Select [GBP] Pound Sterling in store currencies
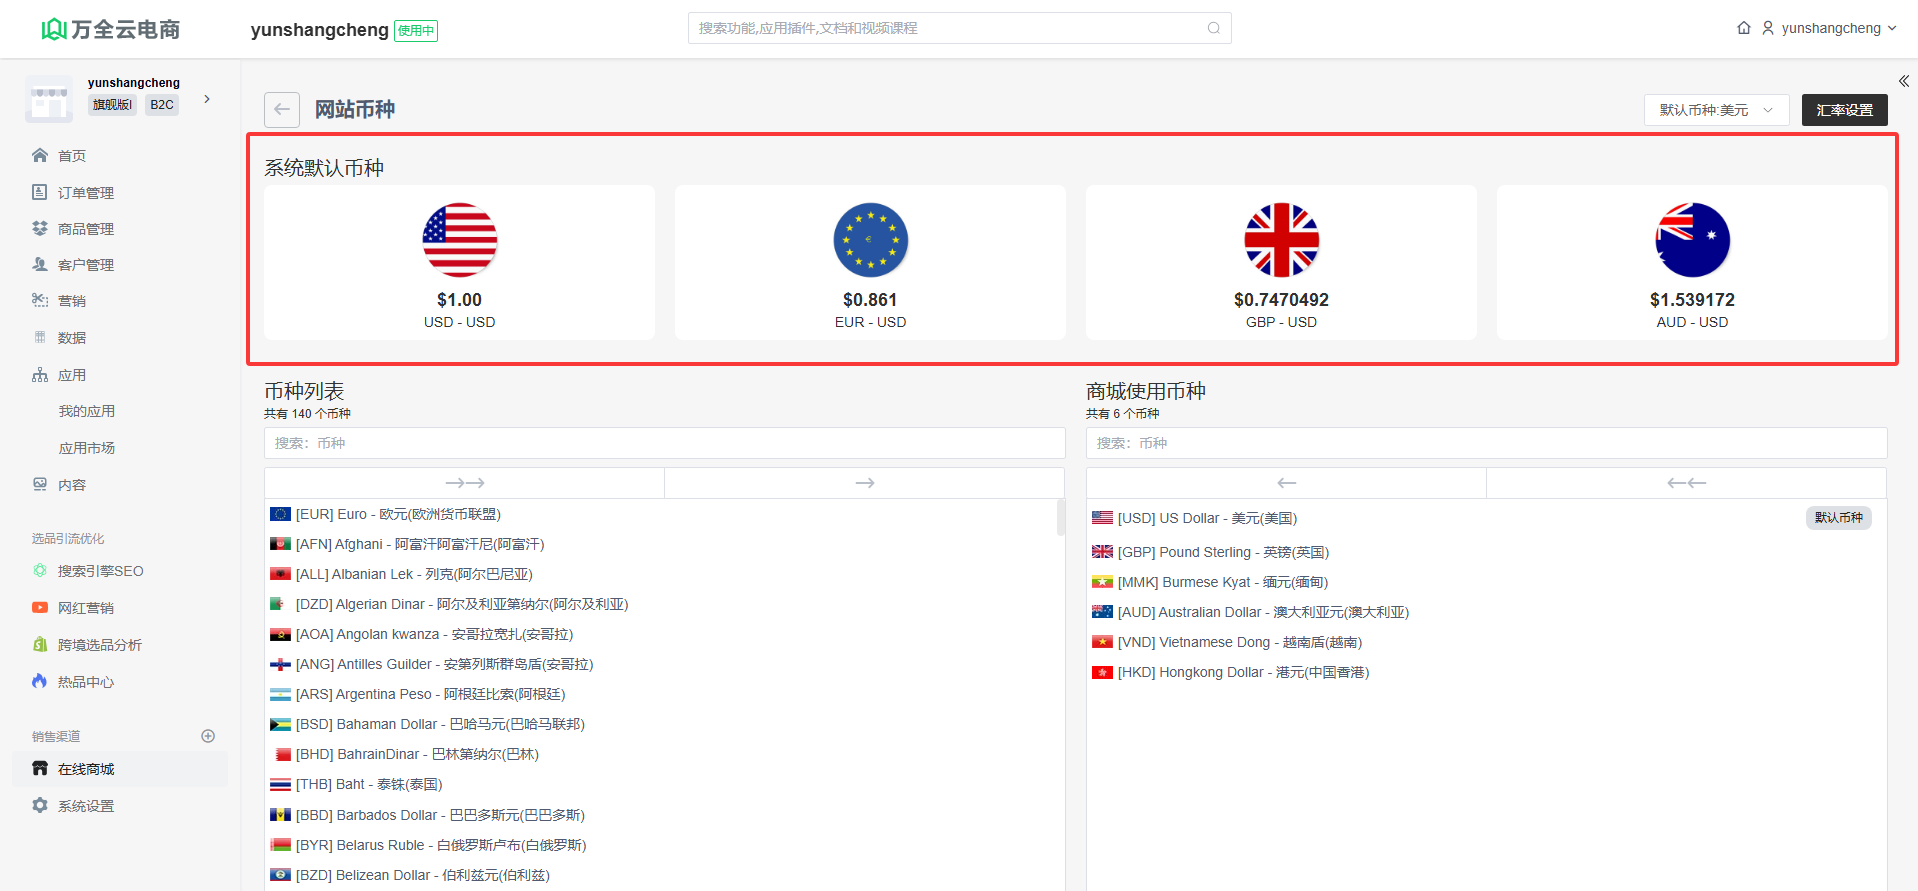Image resolution: width=1918 pixels, height=891 pixels. coord(1222,552)
